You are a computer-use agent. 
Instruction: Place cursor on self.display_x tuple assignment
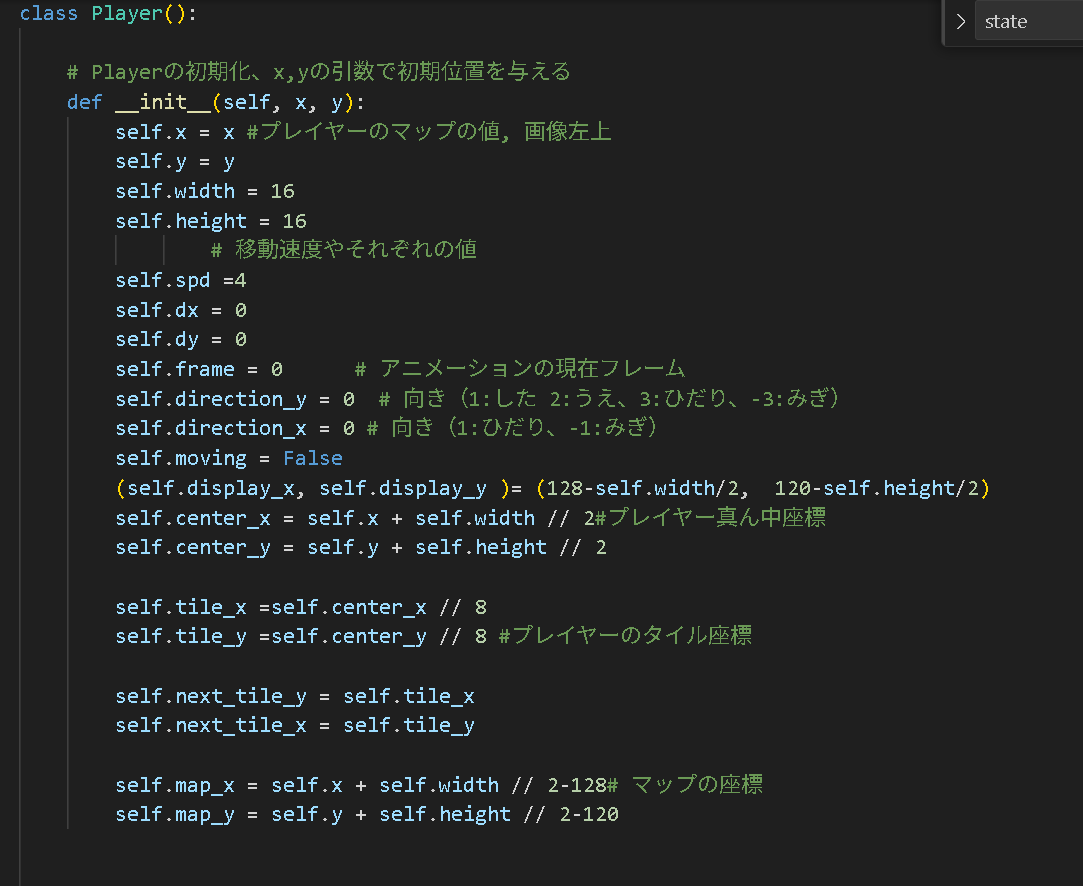pos(553,488)
